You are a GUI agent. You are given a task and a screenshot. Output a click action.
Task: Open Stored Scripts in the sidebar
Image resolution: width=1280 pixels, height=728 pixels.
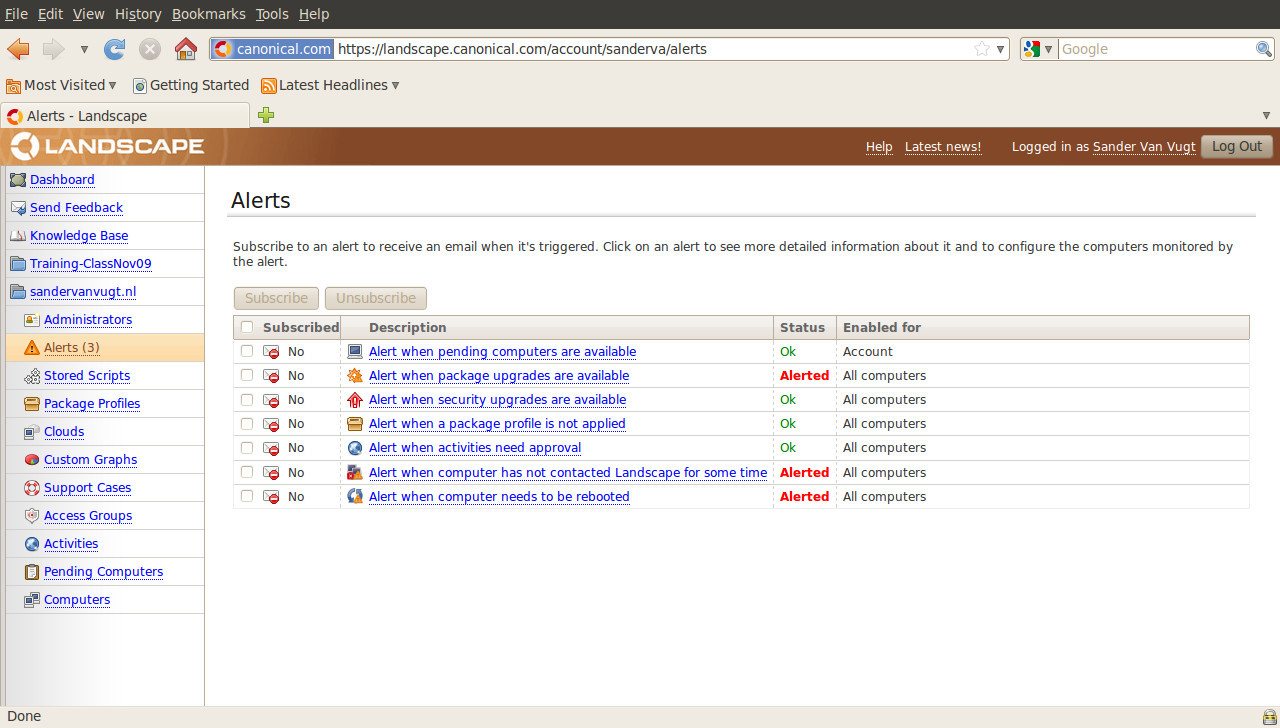click(x=87, y=376)
